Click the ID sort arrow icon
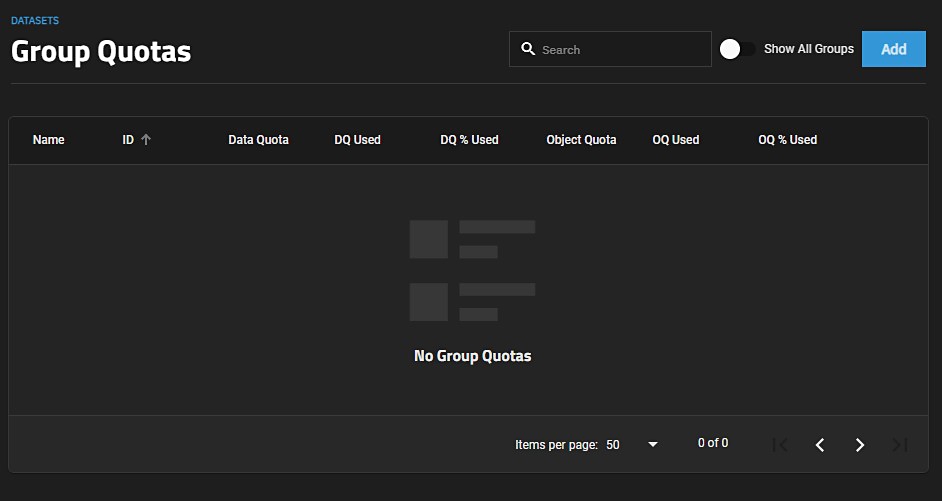 tap(146, 140)
